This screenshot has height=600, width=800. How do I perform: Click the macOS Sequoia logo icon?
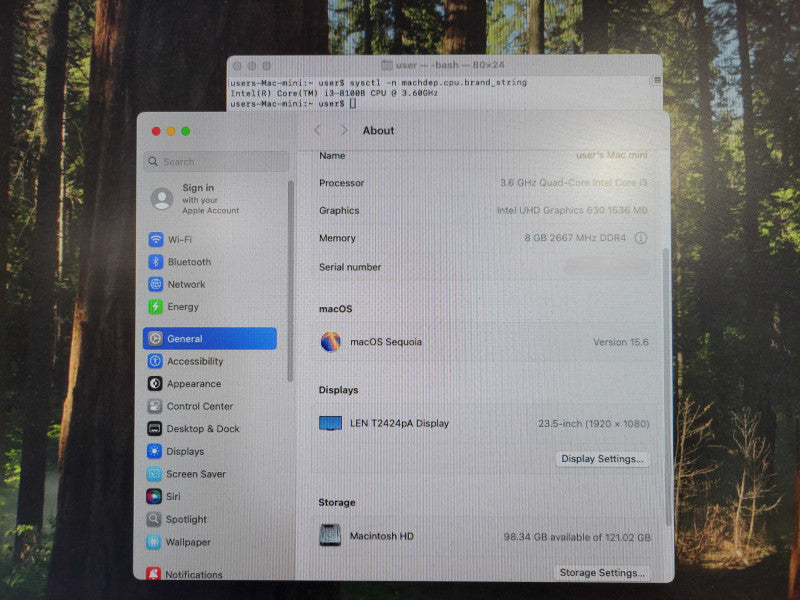[331, 342]
